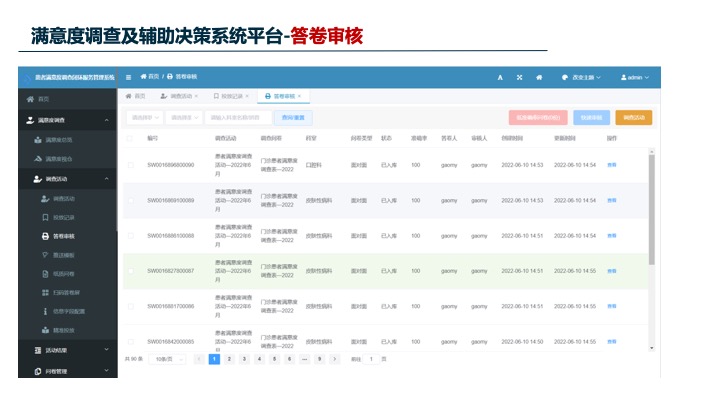Open the second filter dropdown in the search bar
Viewport: 720px width, 405px height.
[x=184, y=118]
